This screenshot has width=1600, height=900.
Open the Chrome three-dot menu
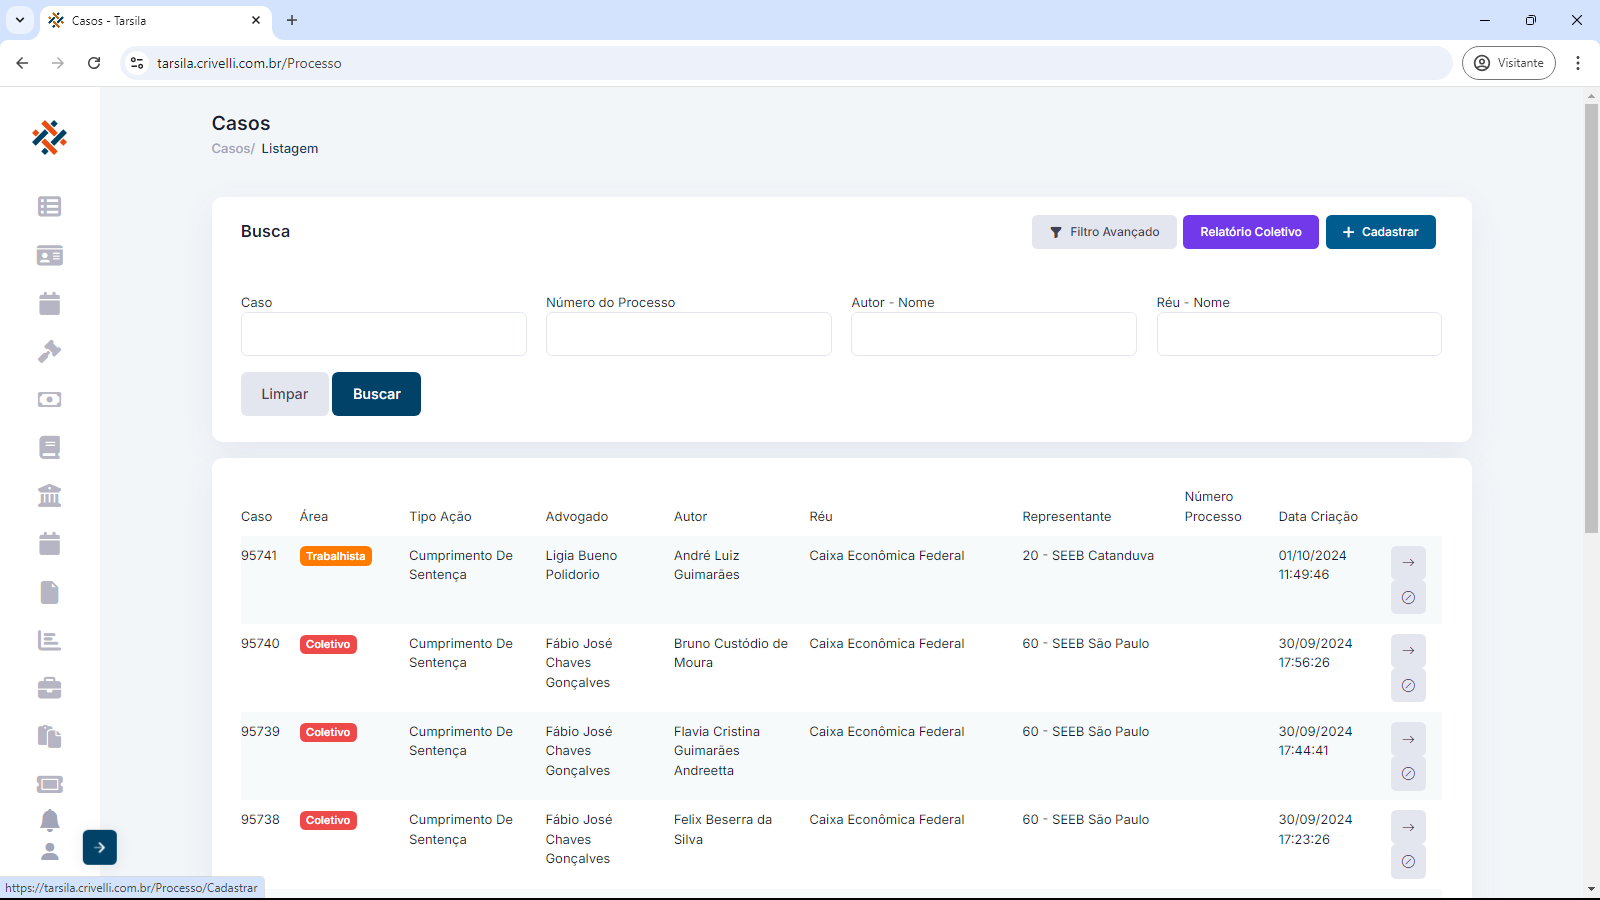1578,63
